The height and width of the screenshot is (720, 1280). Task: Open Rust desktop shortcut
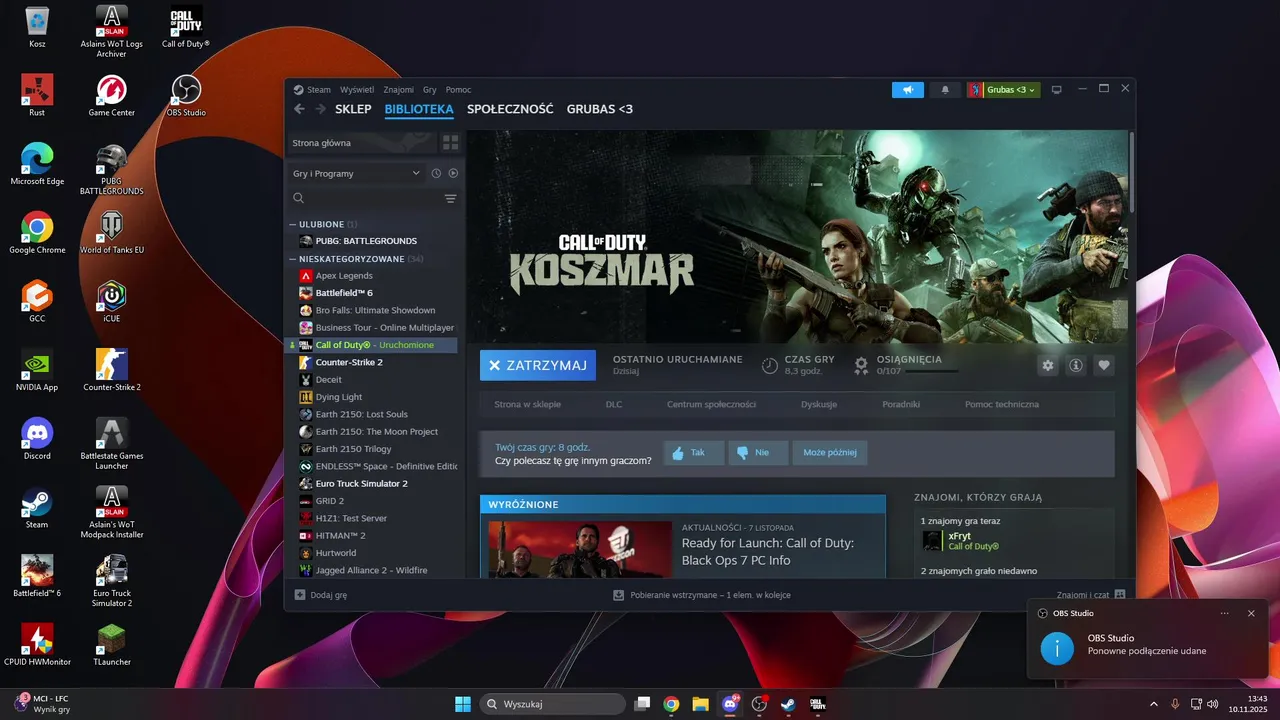(x=37, y=95)
